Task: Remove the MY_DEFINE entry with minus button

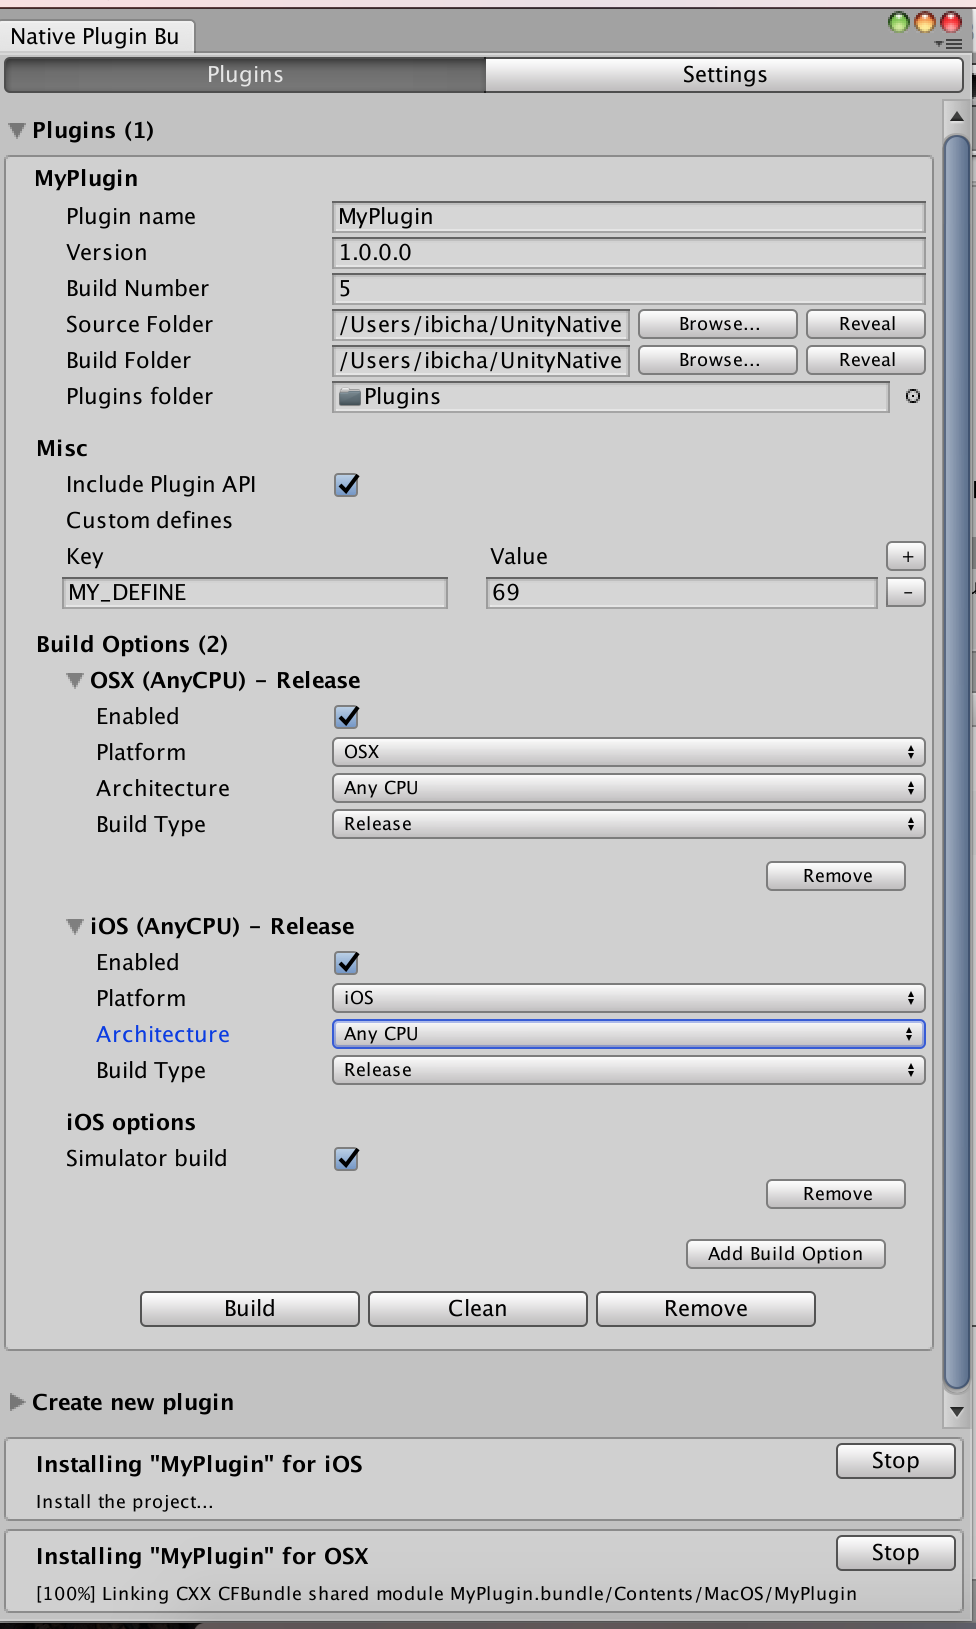Action: tap(906, 592)
